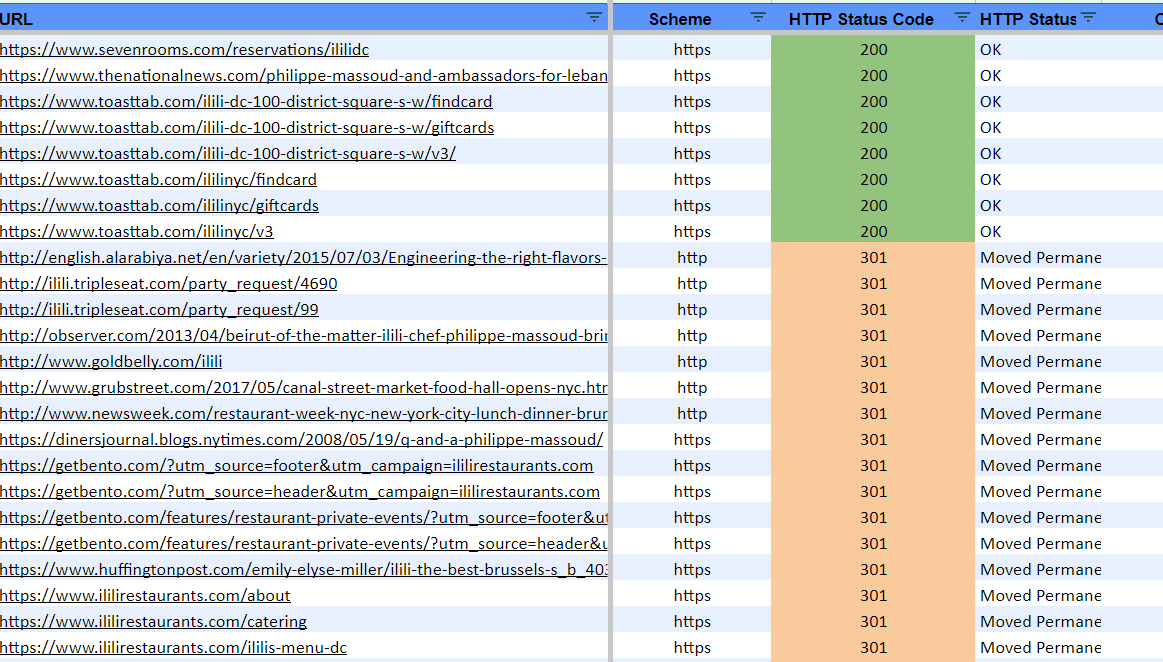The width and height of the screenshot is (1163, 662).
Task: Open the toasttab ilili-dc giftcards link
Action: [x=247, y=128]
